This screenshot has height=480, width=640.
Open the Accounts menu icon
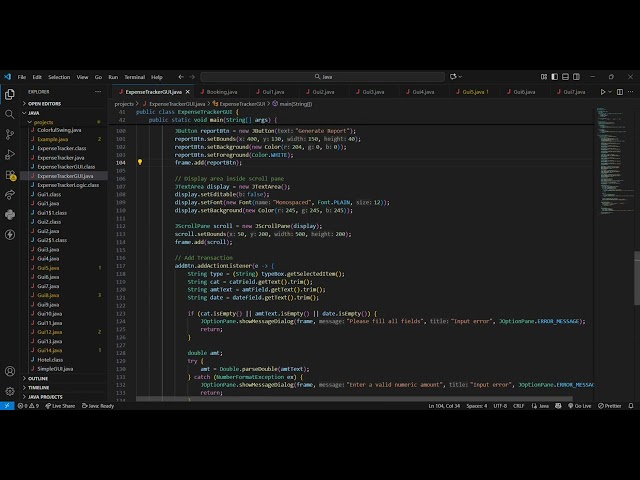pos(10,371)
